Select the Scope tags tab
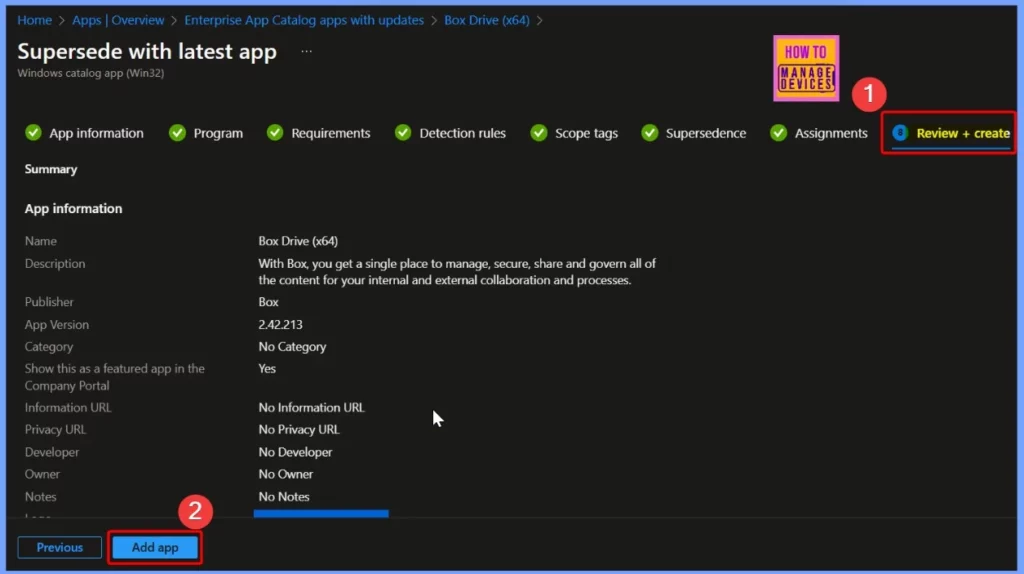 pyautogui.click(x=574, y=133)
